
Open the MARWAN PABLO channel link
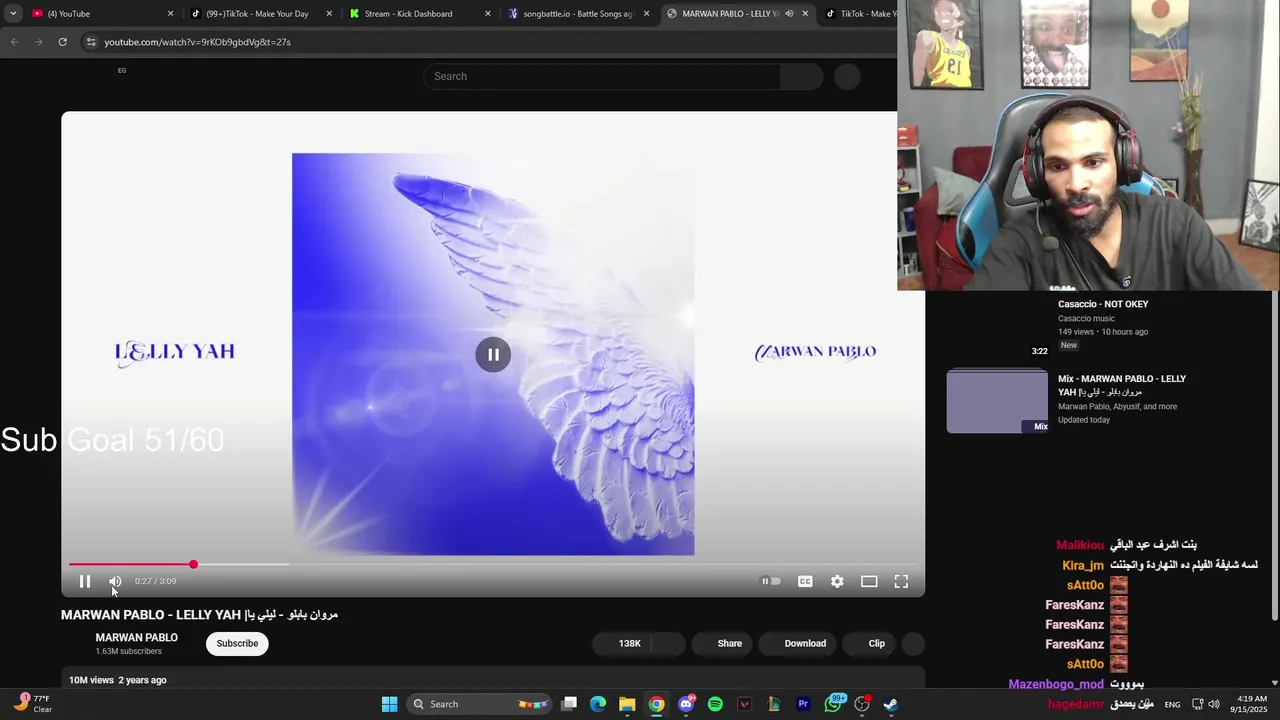[136, 637]
